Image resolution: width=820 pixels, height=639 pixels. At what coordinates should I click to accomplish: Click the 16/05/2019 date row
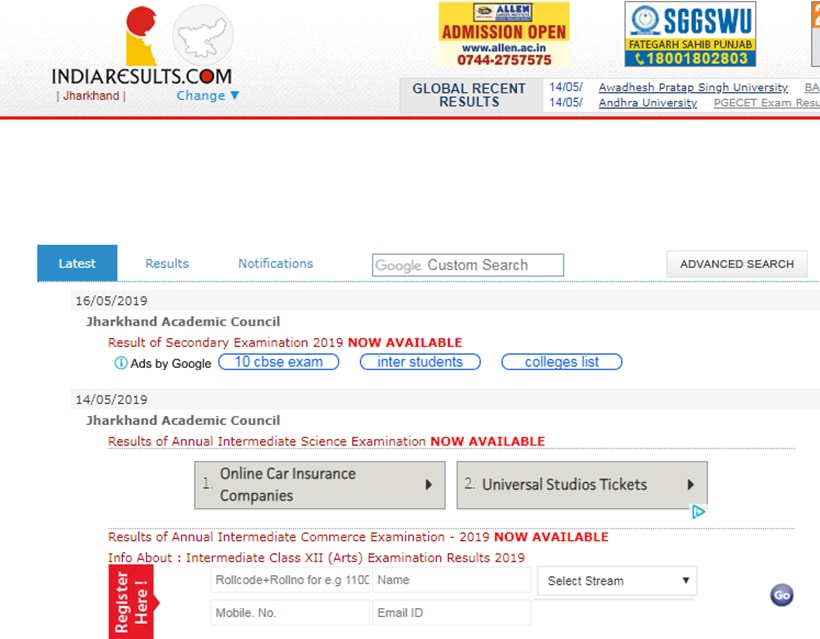pyautogui.click(x=445, y=301)
